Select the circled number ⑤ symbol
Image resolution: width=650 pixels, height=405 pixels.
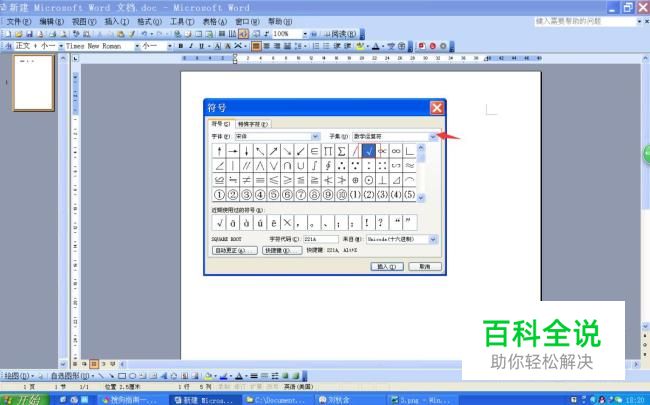(273, 194)
